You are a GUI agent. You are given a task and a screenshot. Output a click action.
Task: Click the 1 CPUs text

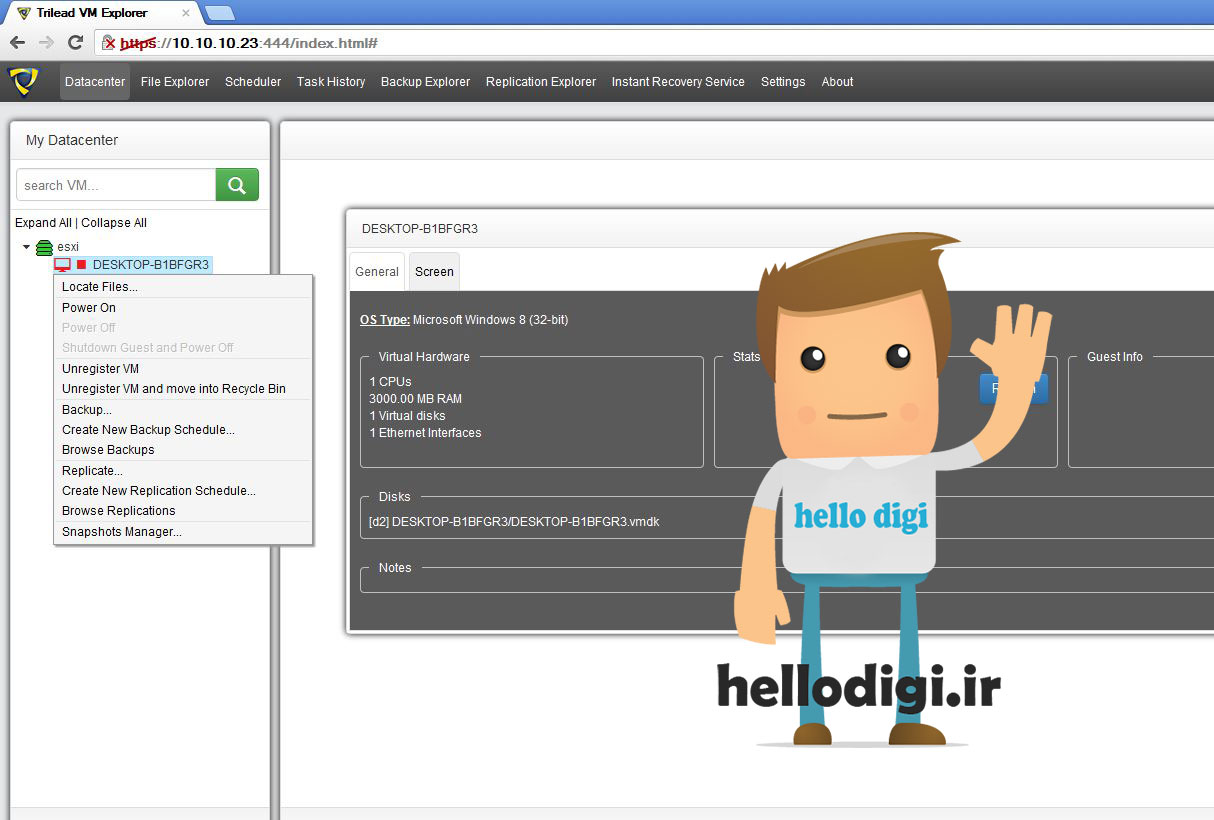pyautogui.click(x=390, y=382)
